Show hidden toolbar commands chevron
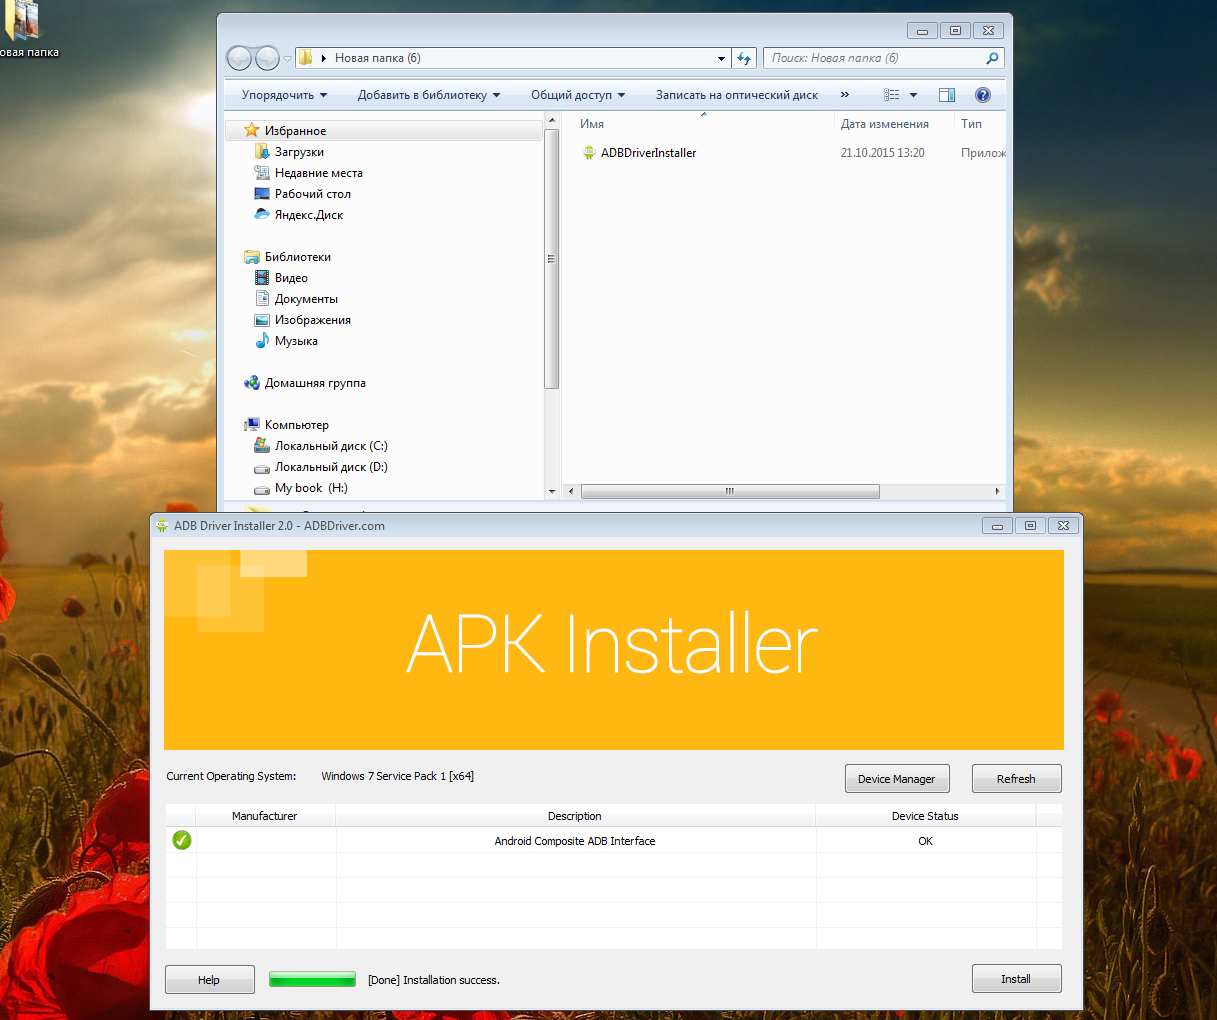This screenshot has height=1020, width=1217. pyautogui.click(x=845, y=95)
